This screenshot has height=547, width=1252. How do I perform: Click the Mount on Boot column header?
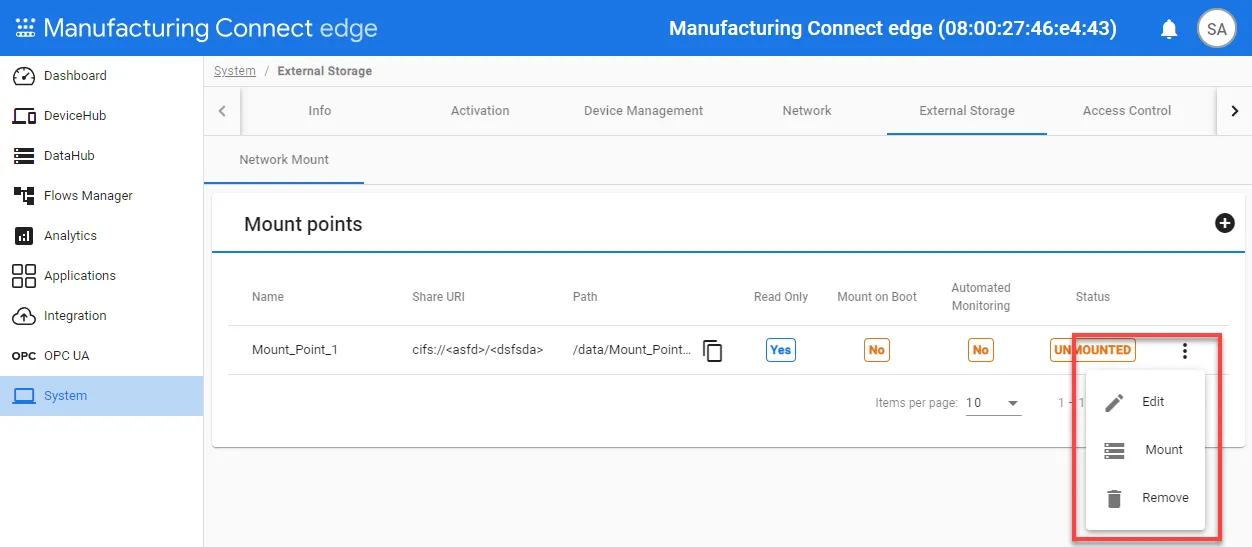click(x=877, y=297)
